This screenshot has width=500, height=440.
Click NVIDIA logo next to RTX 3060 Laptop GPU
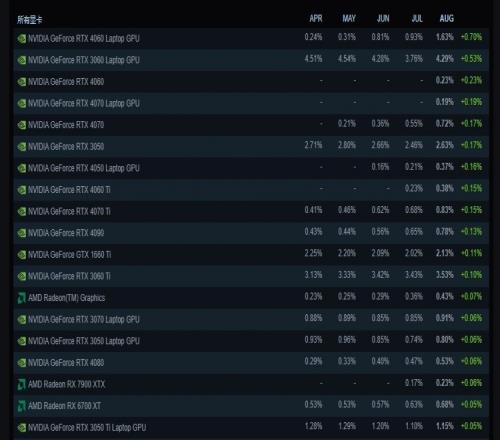point(22,60)
